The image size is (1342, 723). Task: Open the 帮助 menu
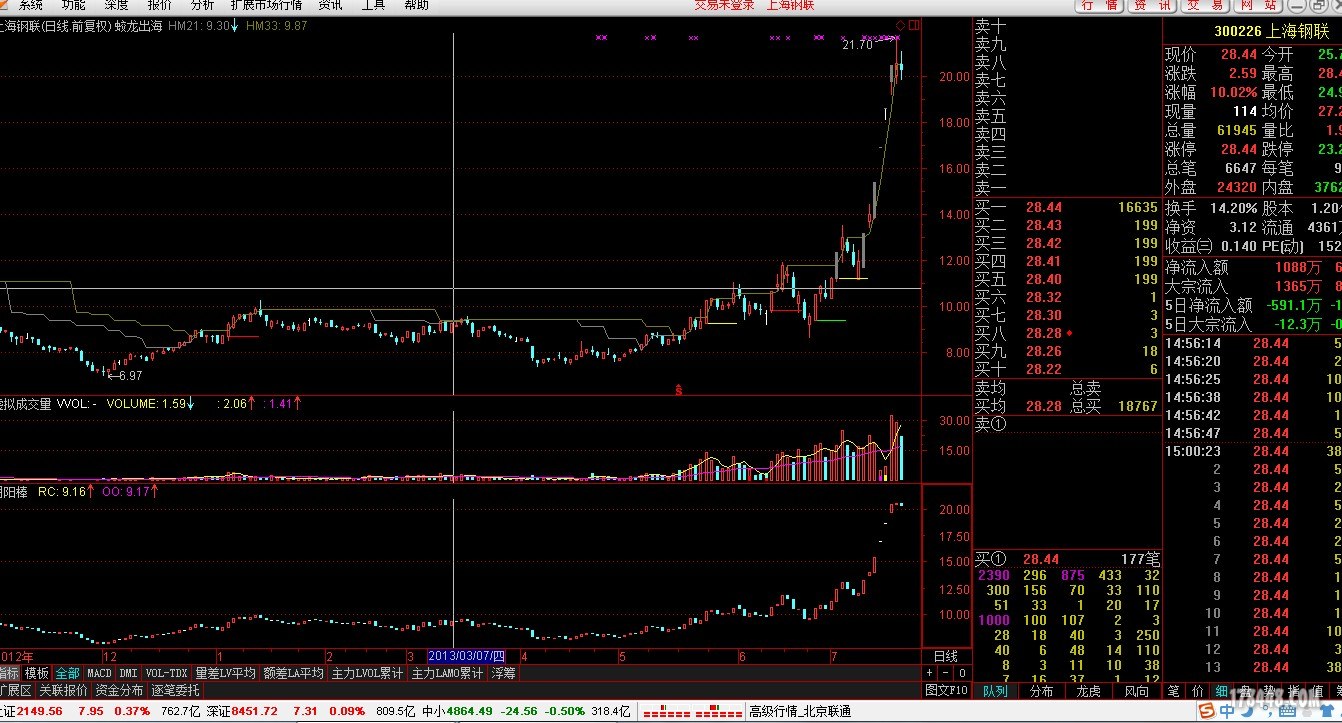pyautogui.click(x=416, y=5)
